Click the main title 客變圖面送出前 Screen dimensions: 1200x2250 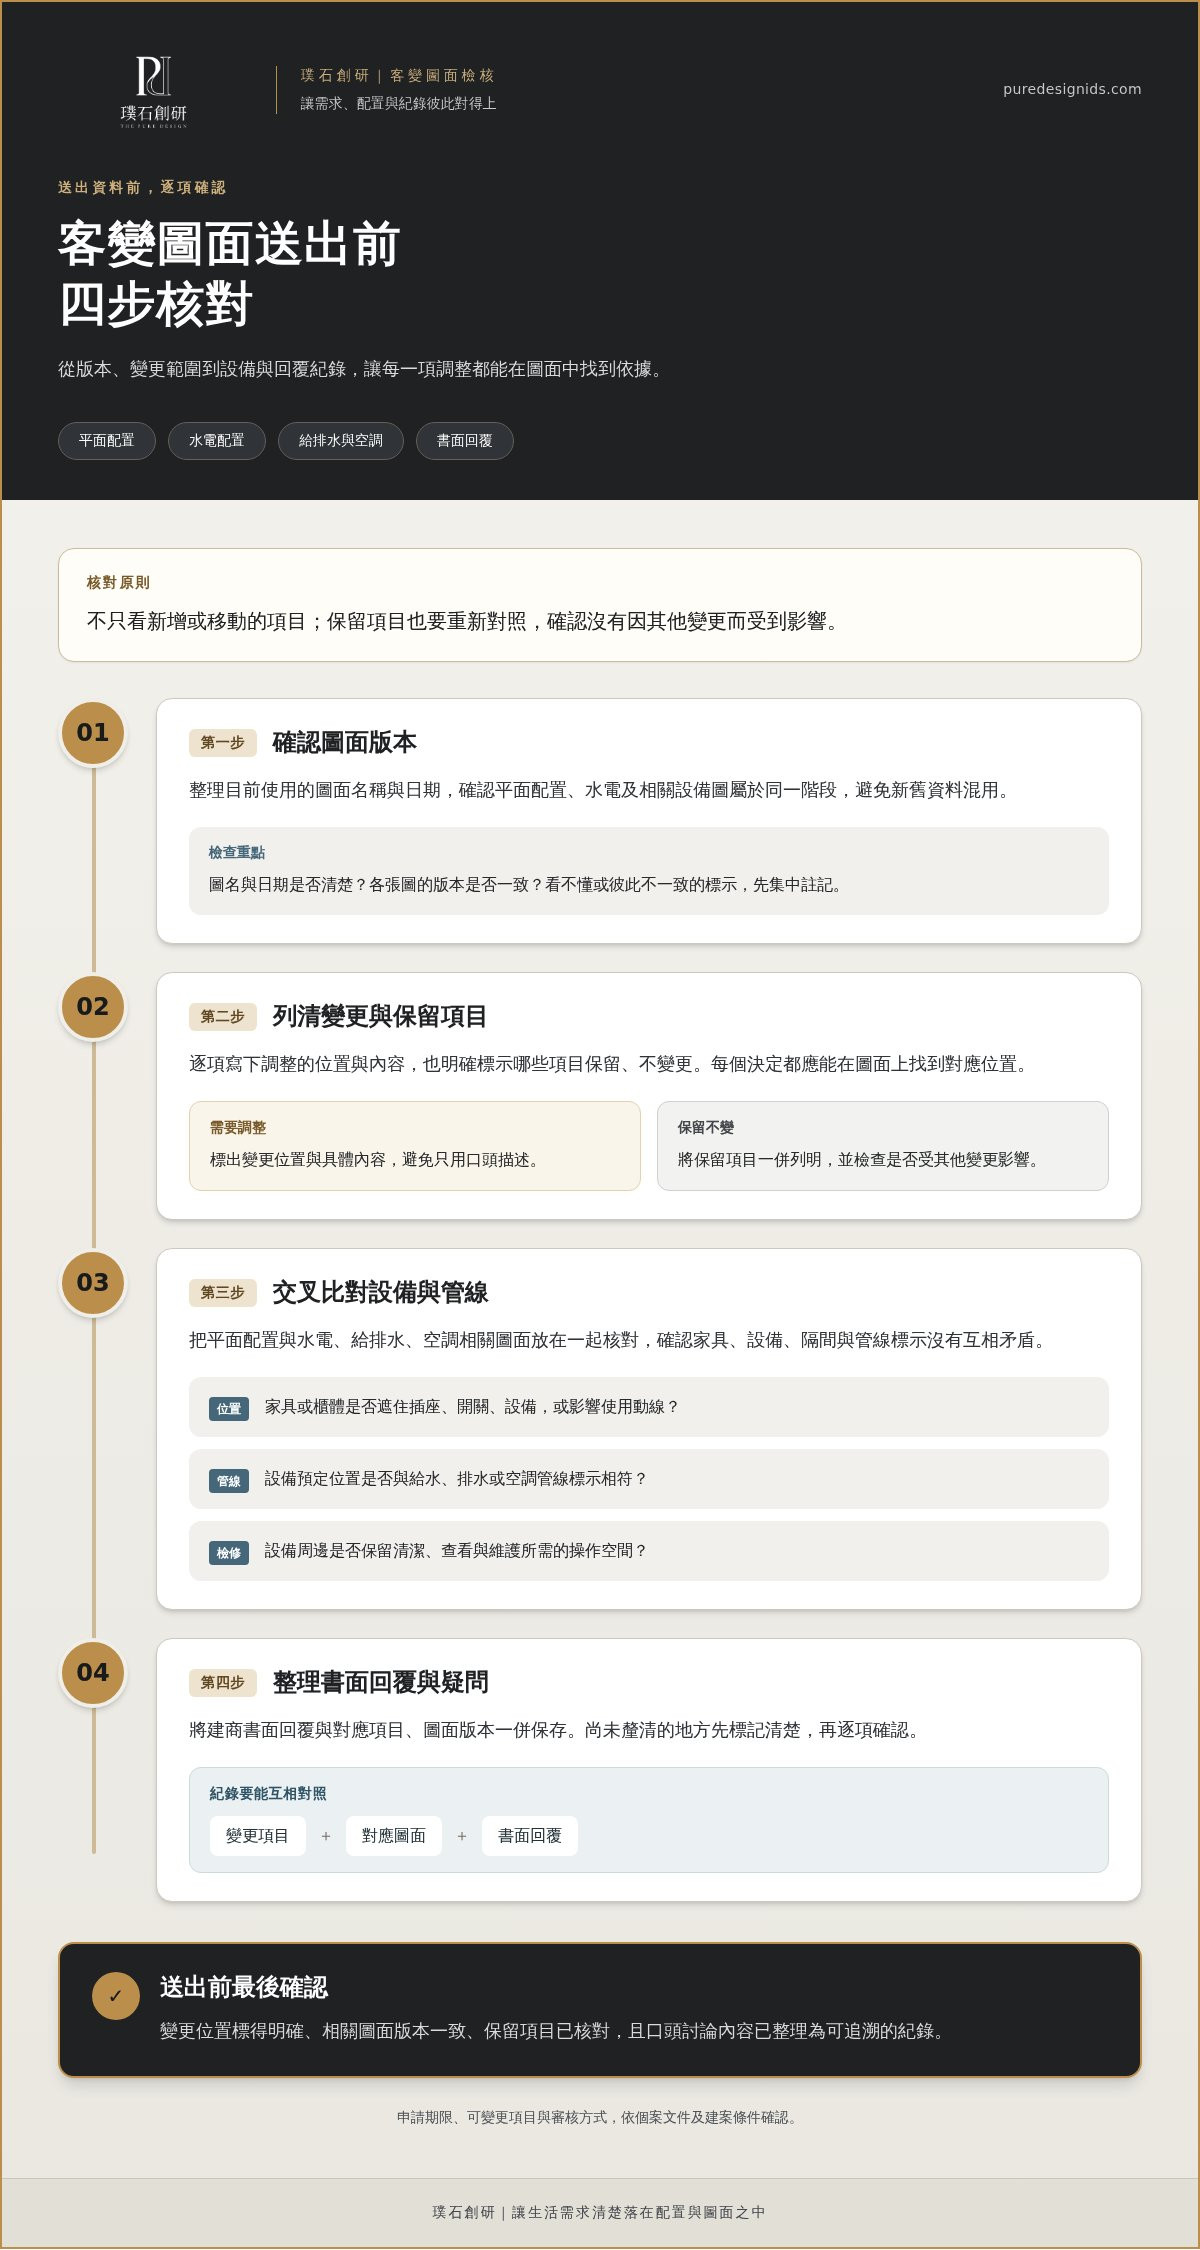[x=229, y=245]
